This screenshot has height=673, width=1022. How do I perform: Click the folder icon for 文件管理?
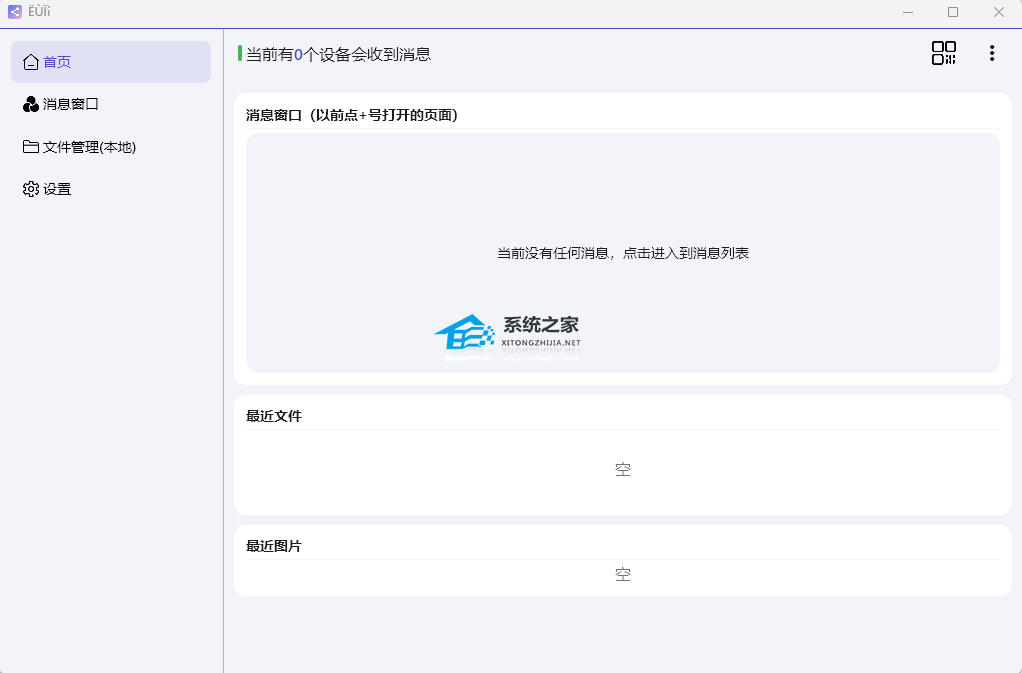[31, 147]
